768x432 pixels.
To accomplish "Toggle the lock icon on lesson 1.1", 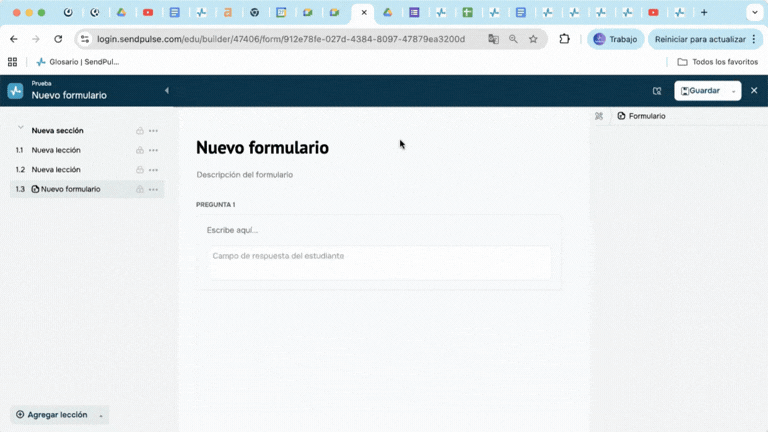I will point(140,150).
